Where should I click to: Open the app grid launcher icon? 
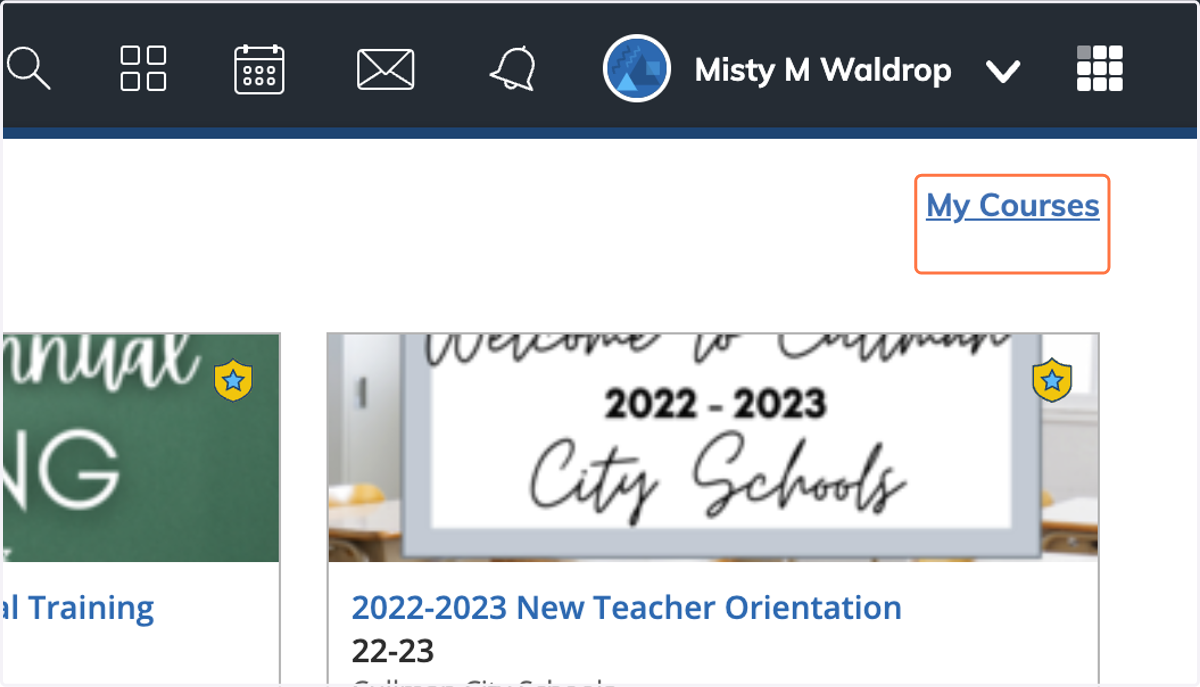(x=1099, y=69)
